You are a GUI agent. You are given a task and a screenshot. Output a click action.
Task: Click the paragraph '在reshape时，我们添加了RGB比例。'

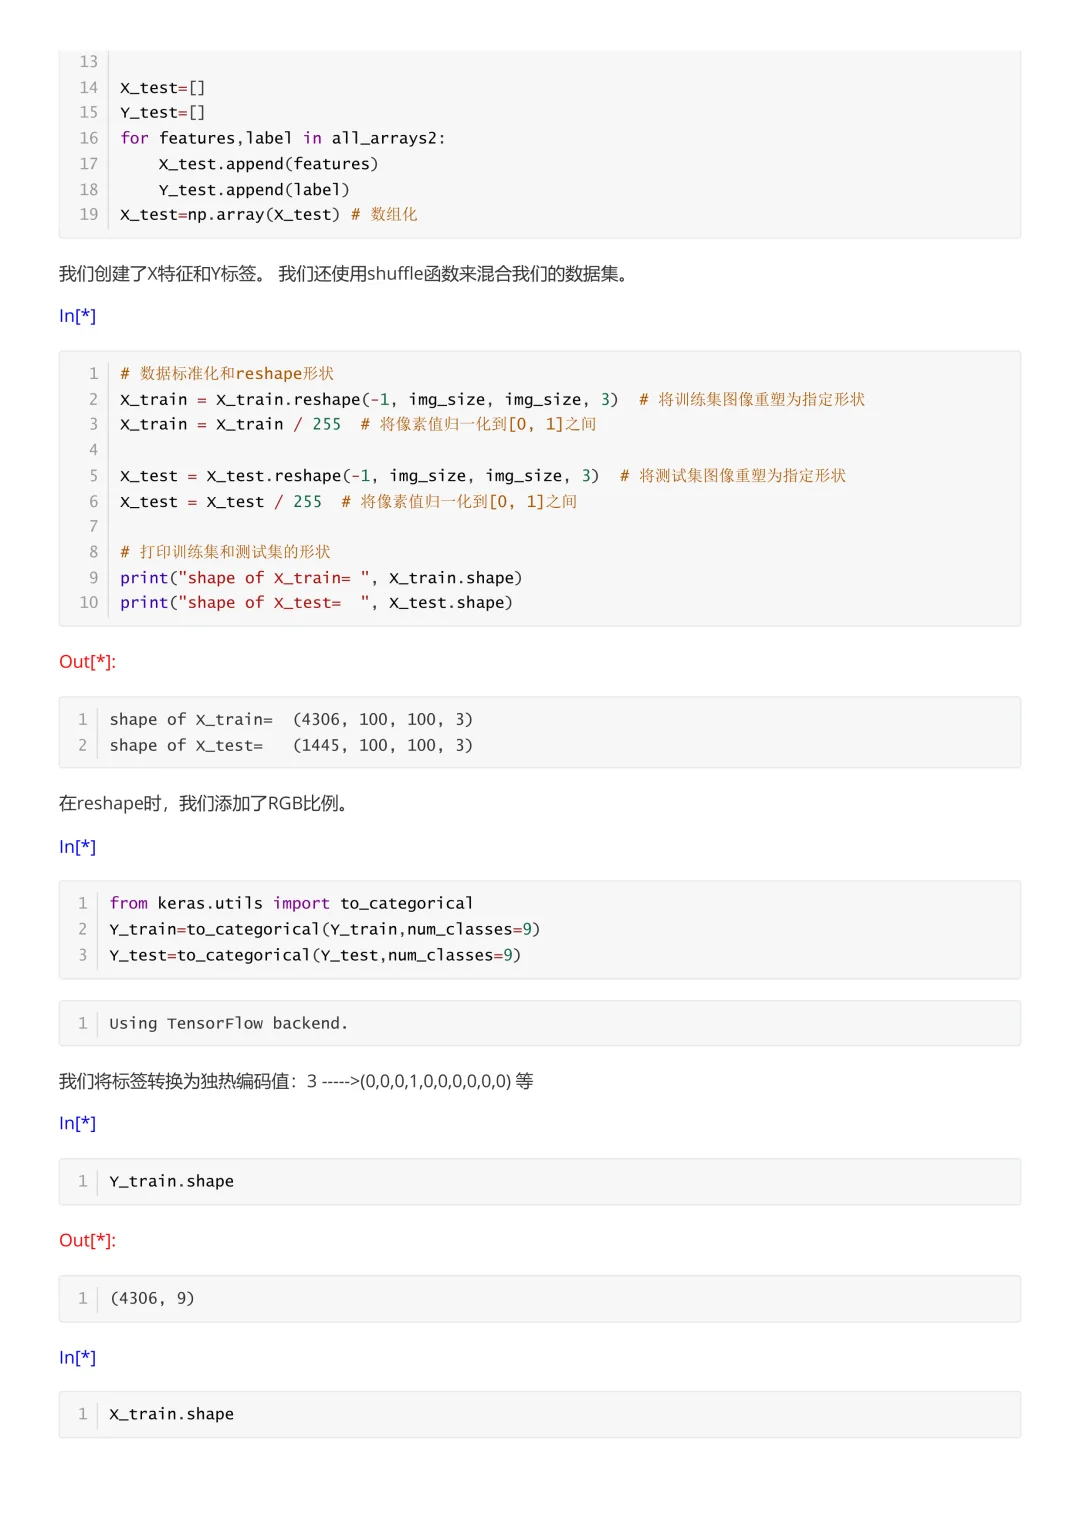206,804
